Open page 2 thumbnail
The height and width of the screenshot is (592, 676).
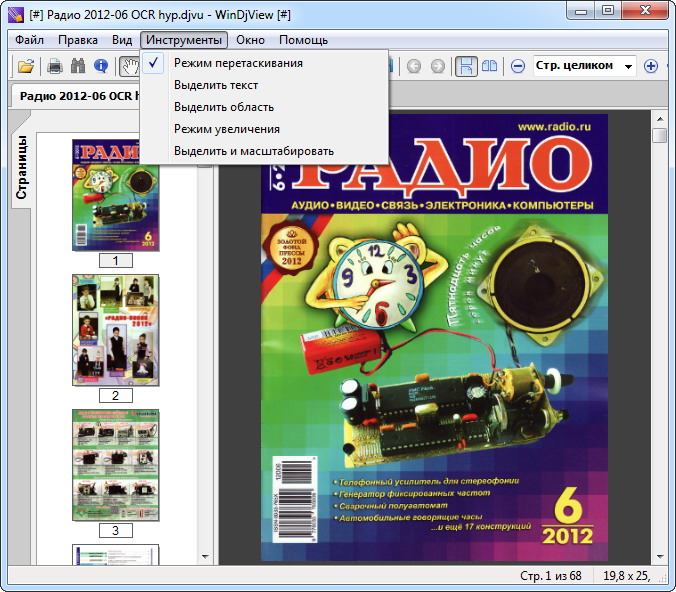[x=116, y=330]
